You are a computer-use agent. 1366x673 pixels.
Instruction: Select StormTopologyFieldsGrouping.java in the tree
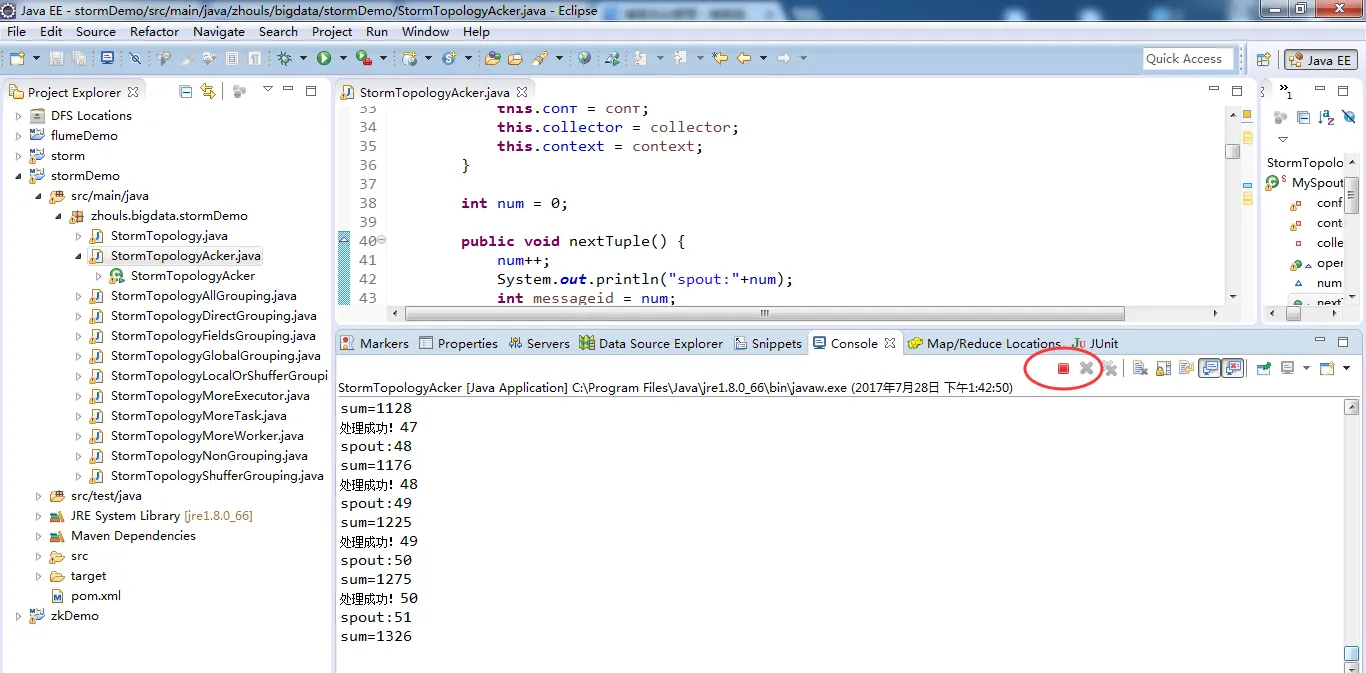pyautogui.click(x=213, y=336)
